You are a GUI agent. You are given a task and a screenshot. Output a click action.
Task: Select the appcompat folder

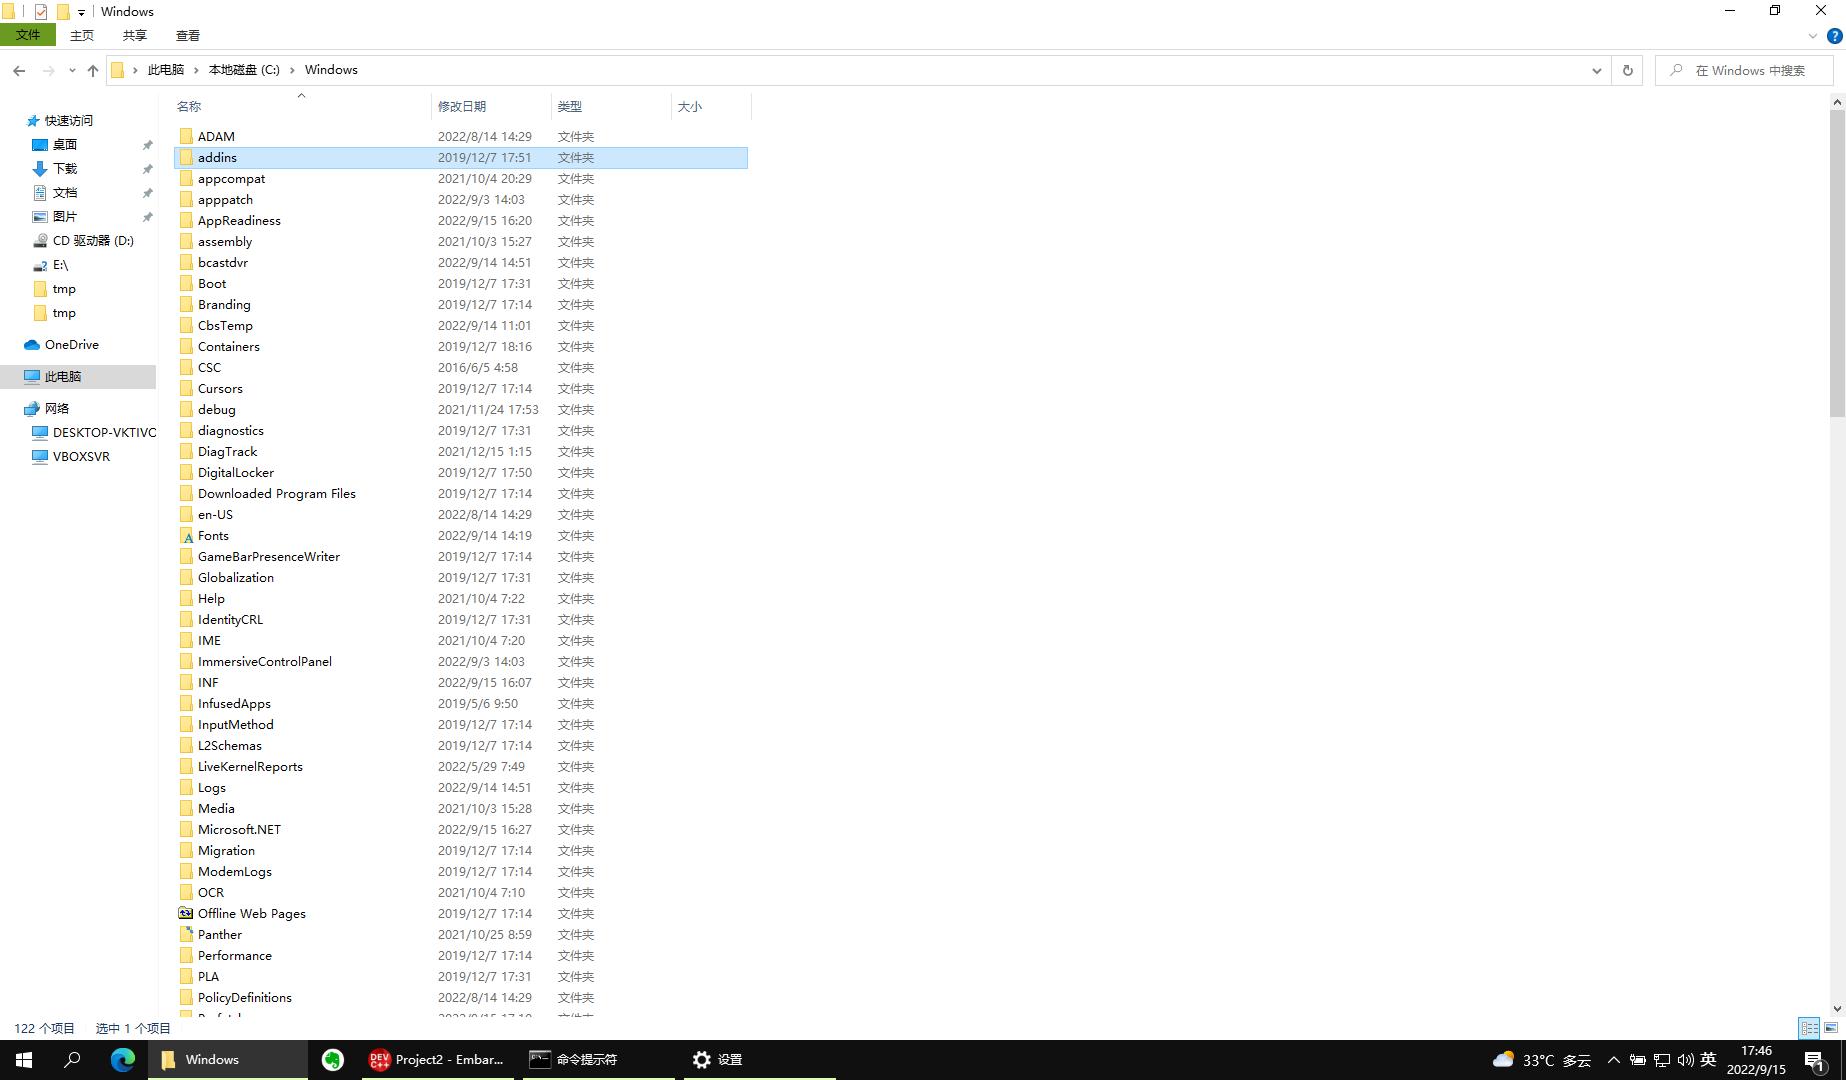(x=461, y=178)
